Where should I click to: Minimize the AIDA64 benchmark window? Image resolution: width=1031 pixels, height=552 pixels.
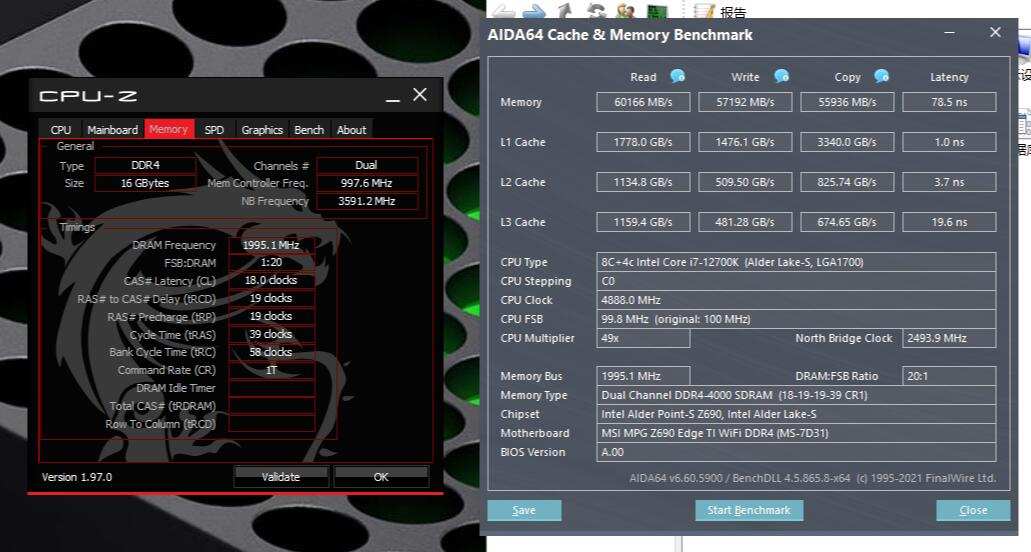(949, 32)
